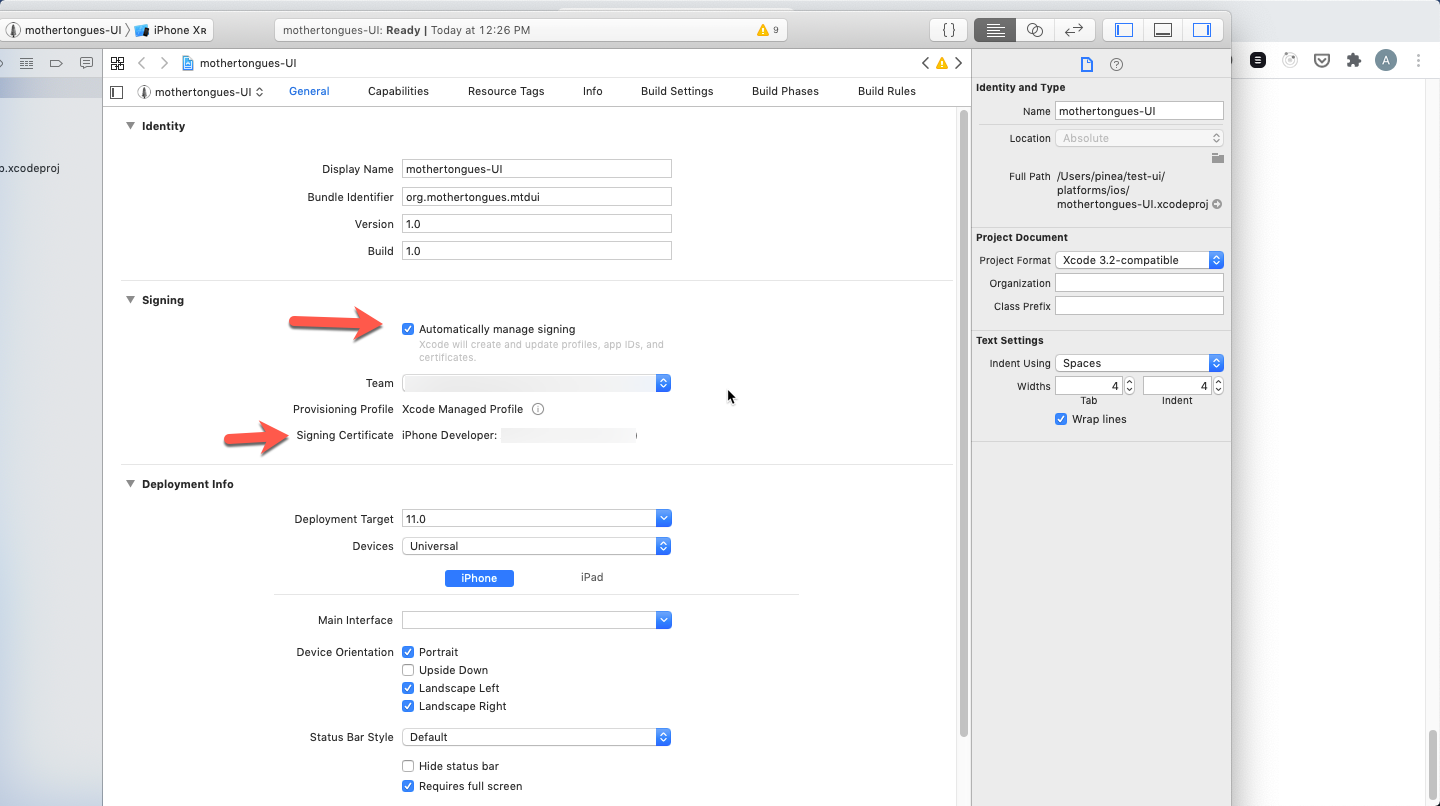Toggle the project and targets list sidebar
1440x806 pixels.
[x=117, y=92]
